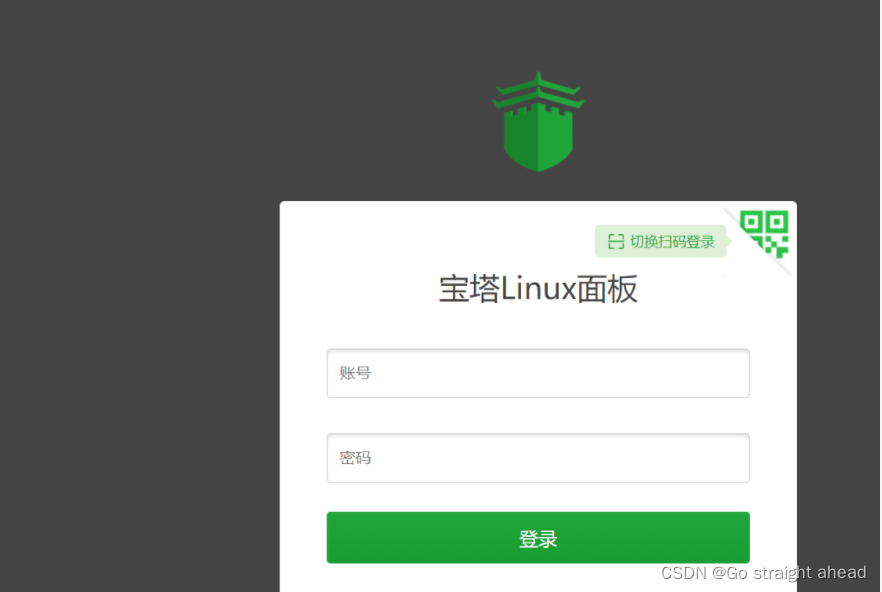The image size is (882, 592).
Task: Click the 登录 text on green button
Action: click(538, 539)
